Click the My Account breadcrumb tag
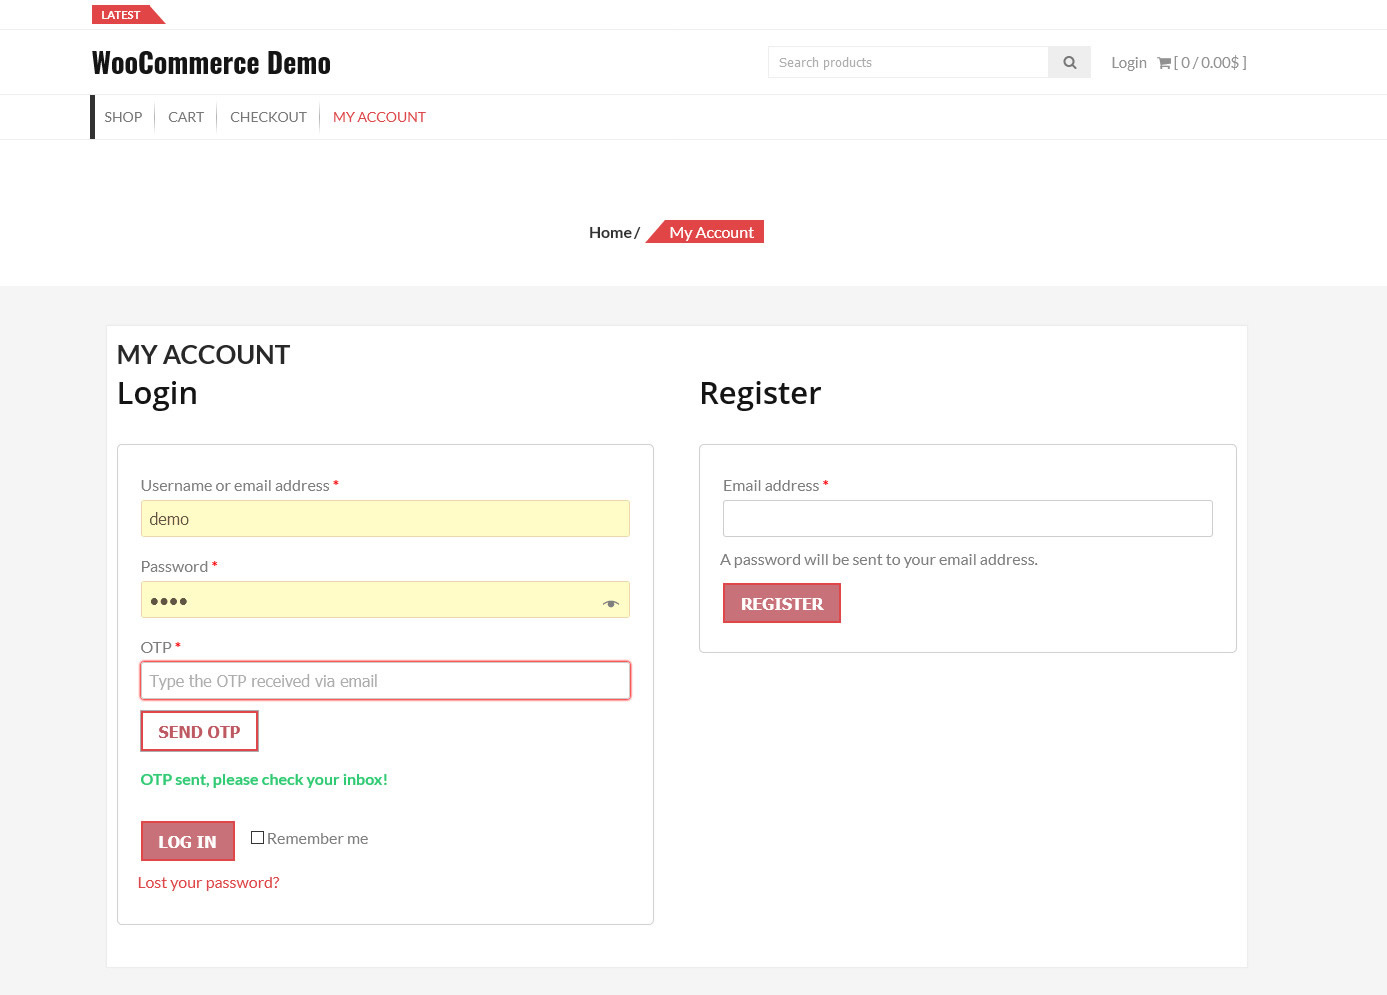This screenshot has width=1387, height=995. [711, 232]
